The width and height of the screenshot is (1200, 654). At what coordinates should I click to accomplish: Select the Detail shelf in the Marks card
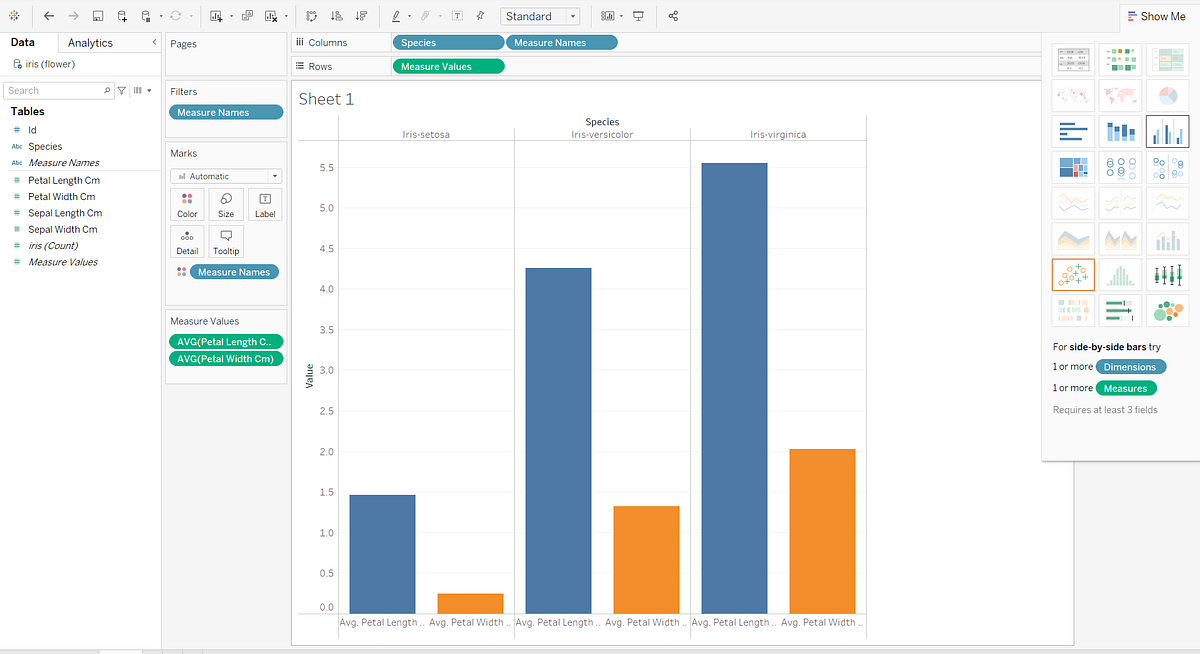point(187,240)
